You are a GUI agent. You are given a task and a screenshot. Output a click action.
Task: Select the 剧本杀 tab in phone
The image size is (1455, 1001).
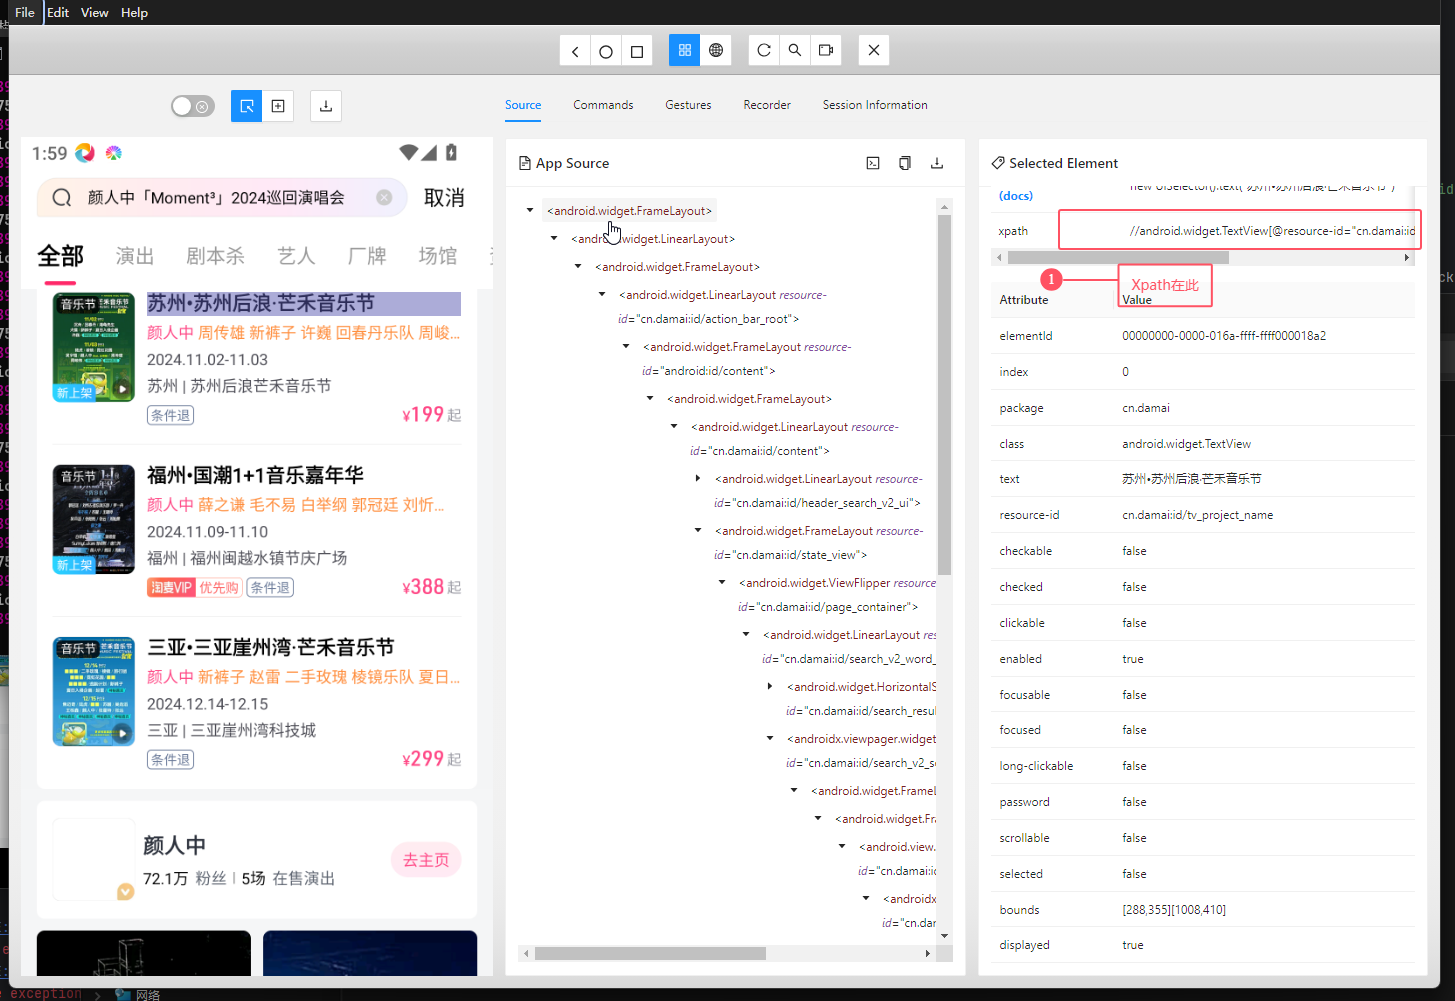point(215,256)
